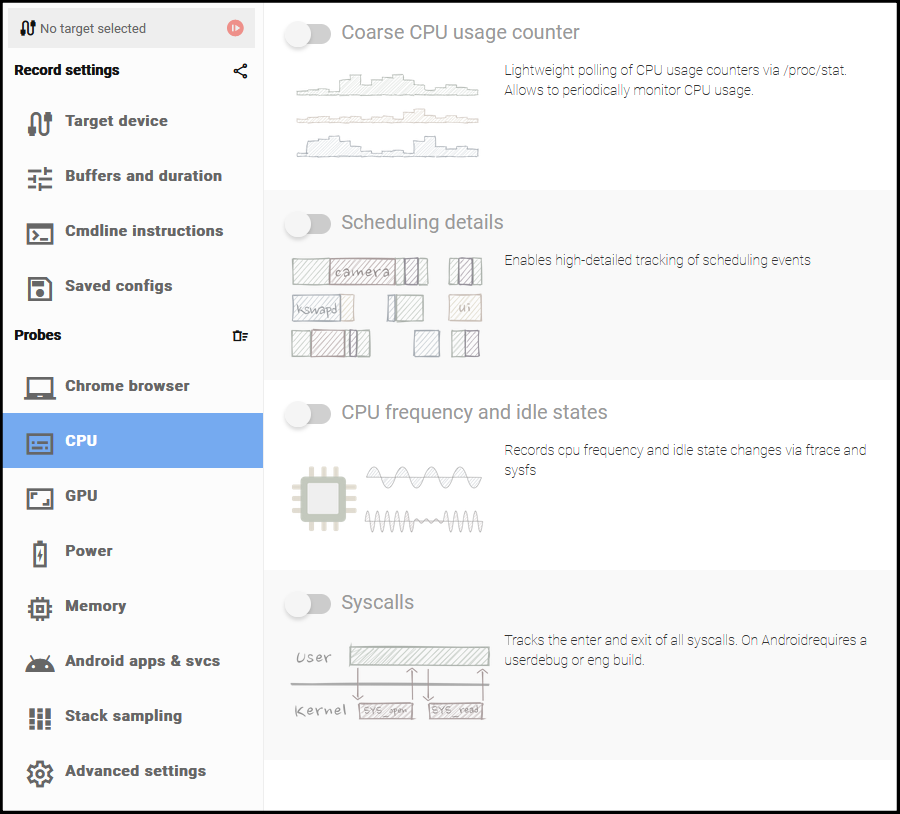The image size is (900, 814).
Task: Click the Advanced settings gear icon
Action: click(40, 772)
